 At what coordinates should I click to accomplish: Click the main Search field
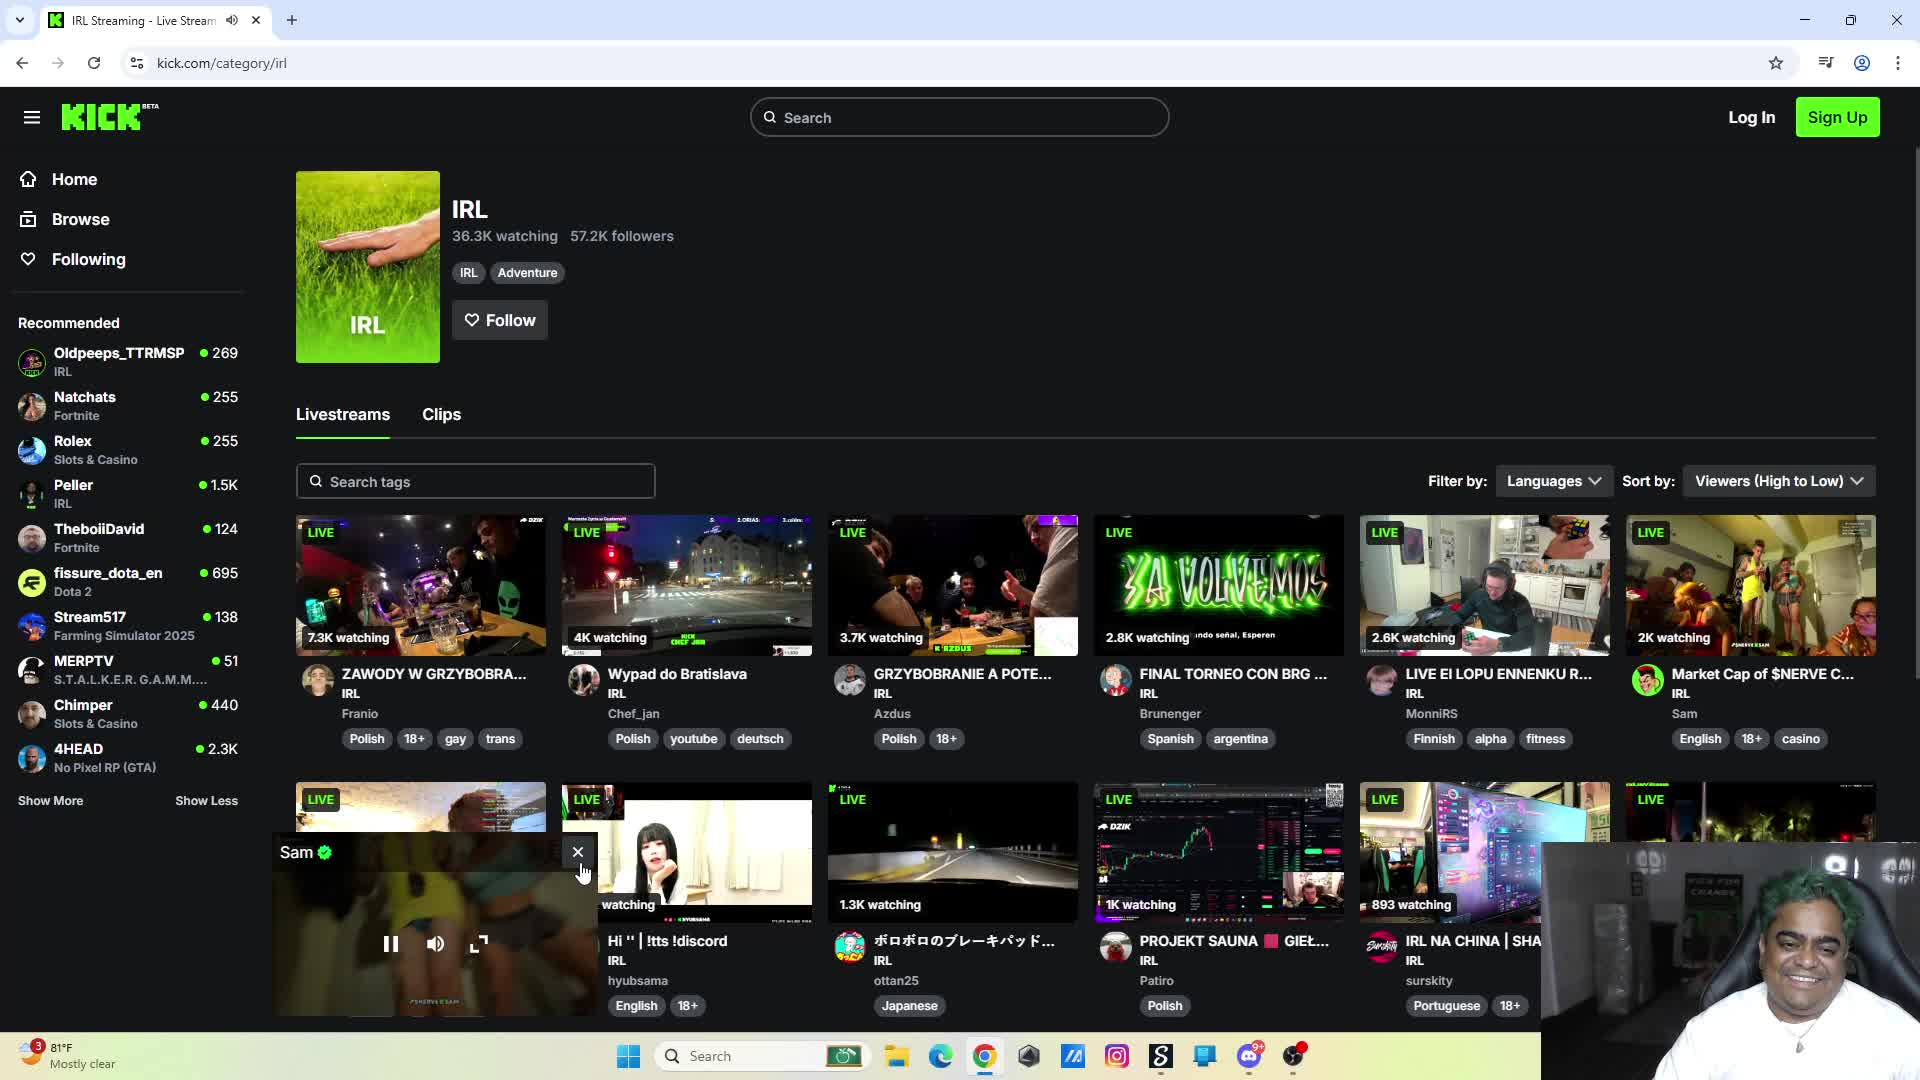point(959,117)
